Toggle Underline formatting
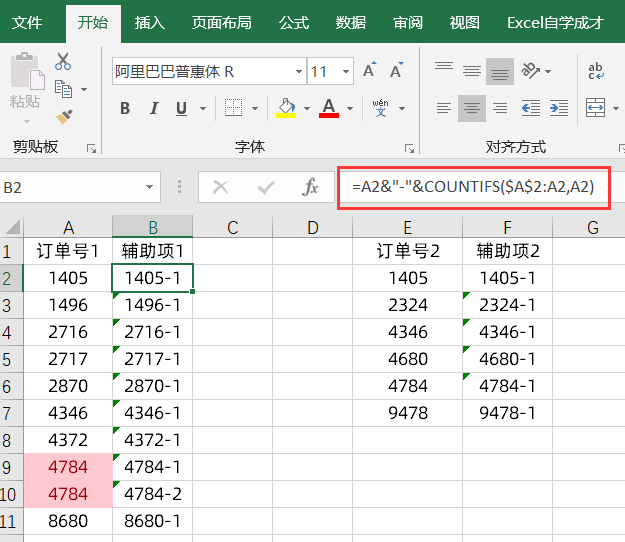The height and width of the screenshot is (542, 625). point(181,108)
